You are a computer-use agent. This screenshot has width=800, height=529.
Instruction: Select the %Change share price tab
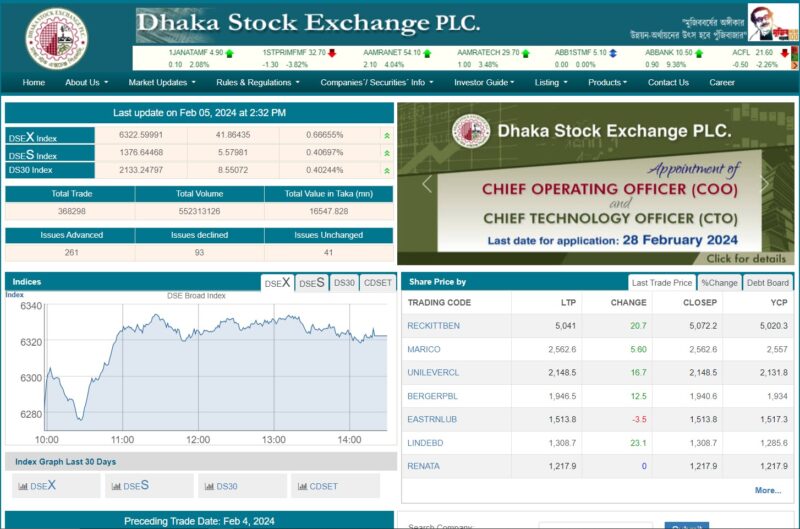[x=718, y=283]
